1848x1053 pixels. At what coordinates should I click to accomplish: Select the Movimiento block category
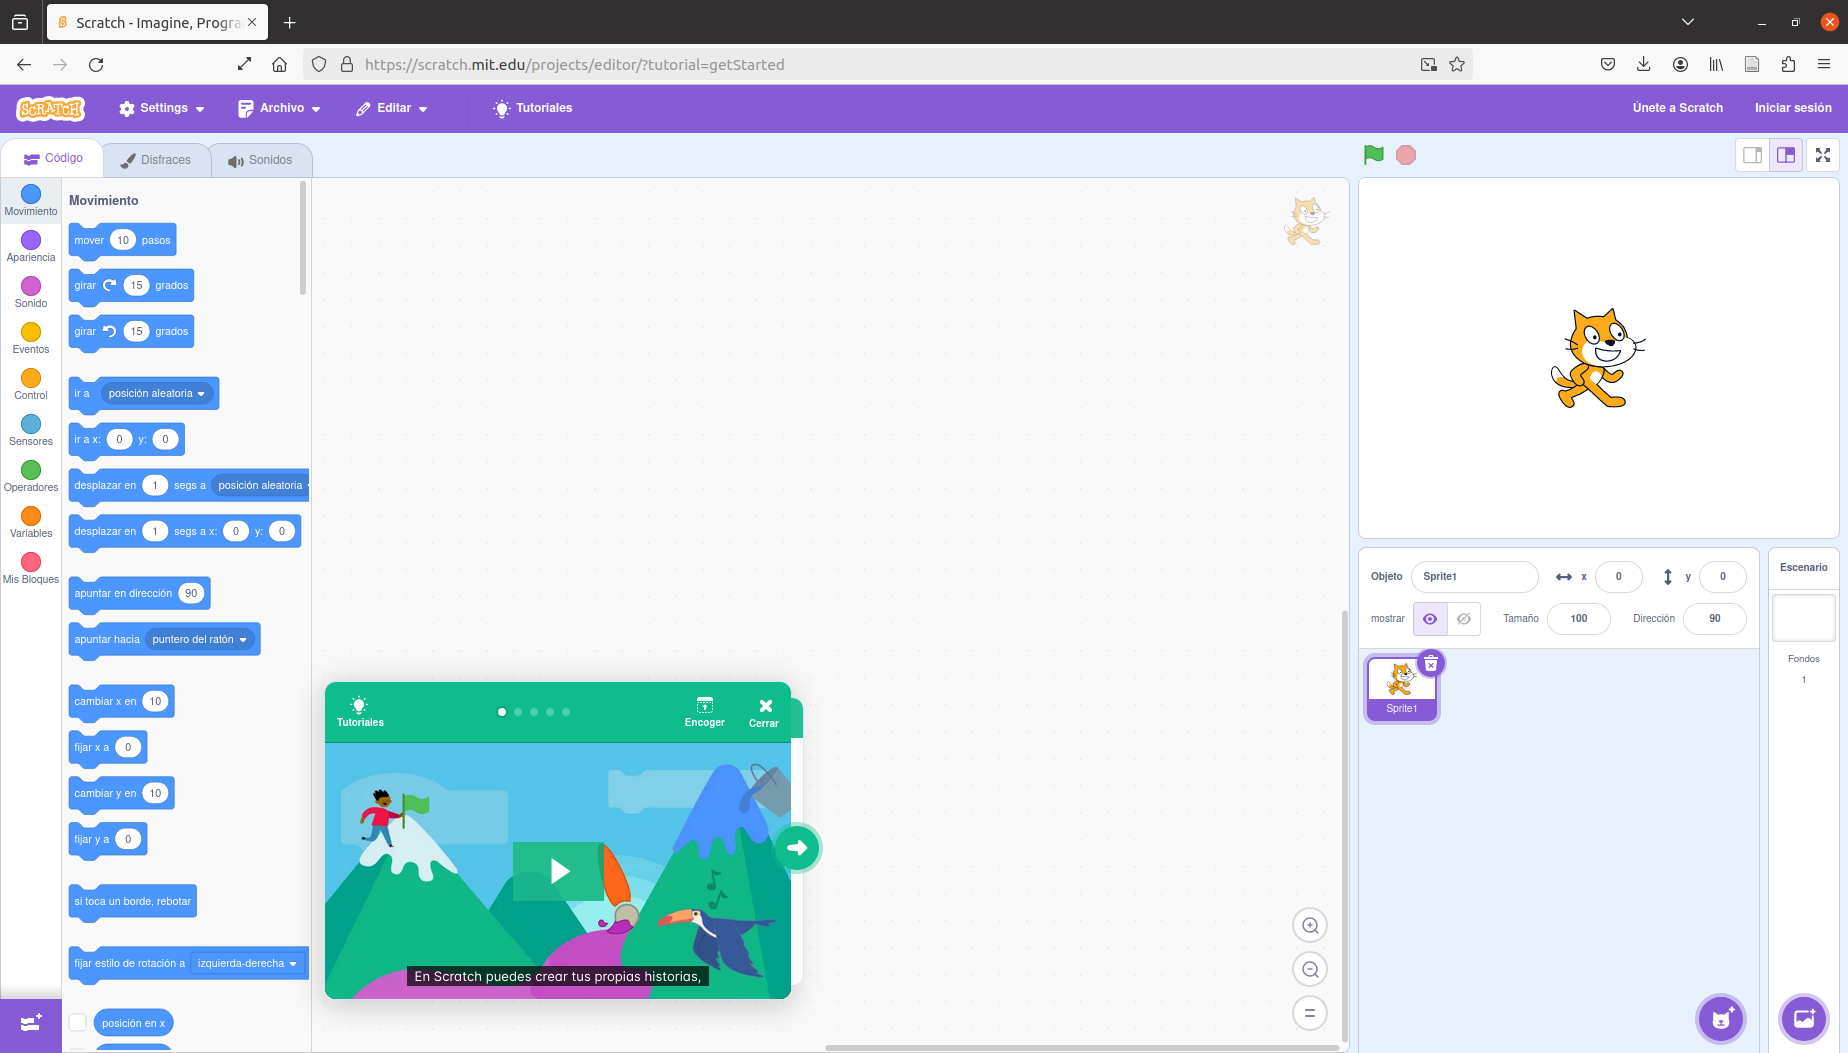30,199
